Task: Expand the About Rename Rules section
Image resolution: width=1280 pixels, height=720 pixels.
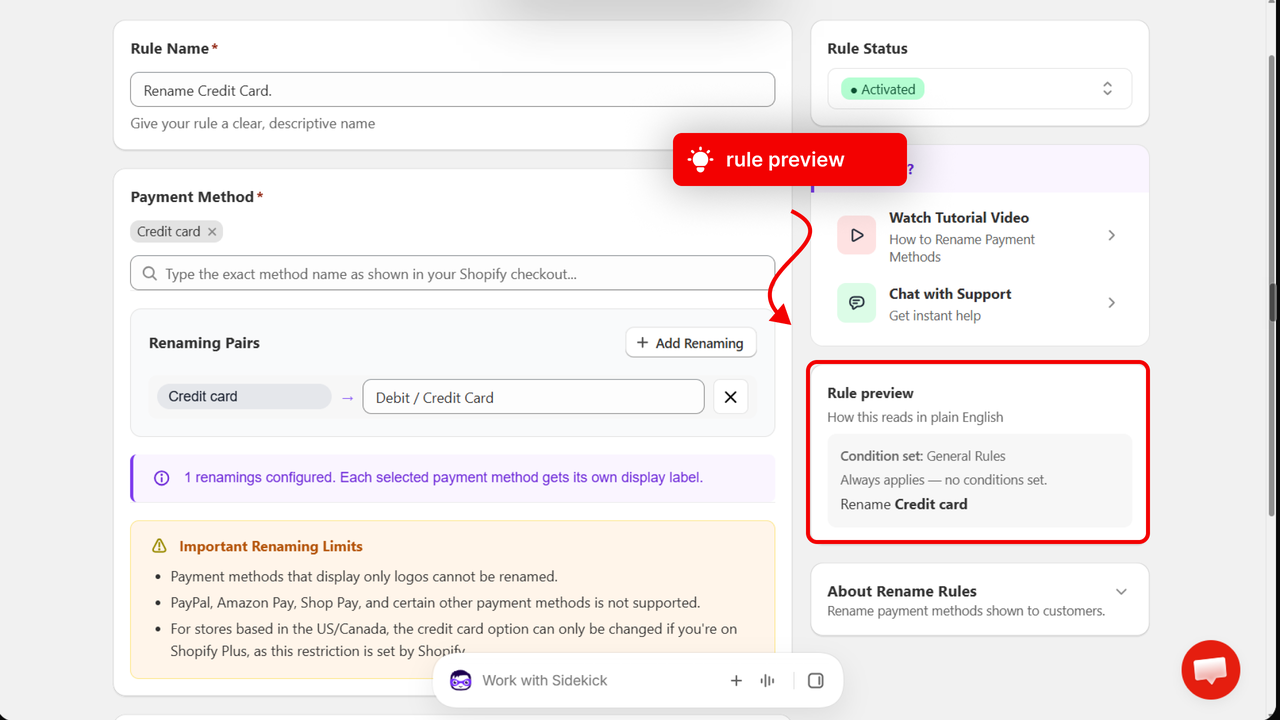Action: coord(1121,592)
